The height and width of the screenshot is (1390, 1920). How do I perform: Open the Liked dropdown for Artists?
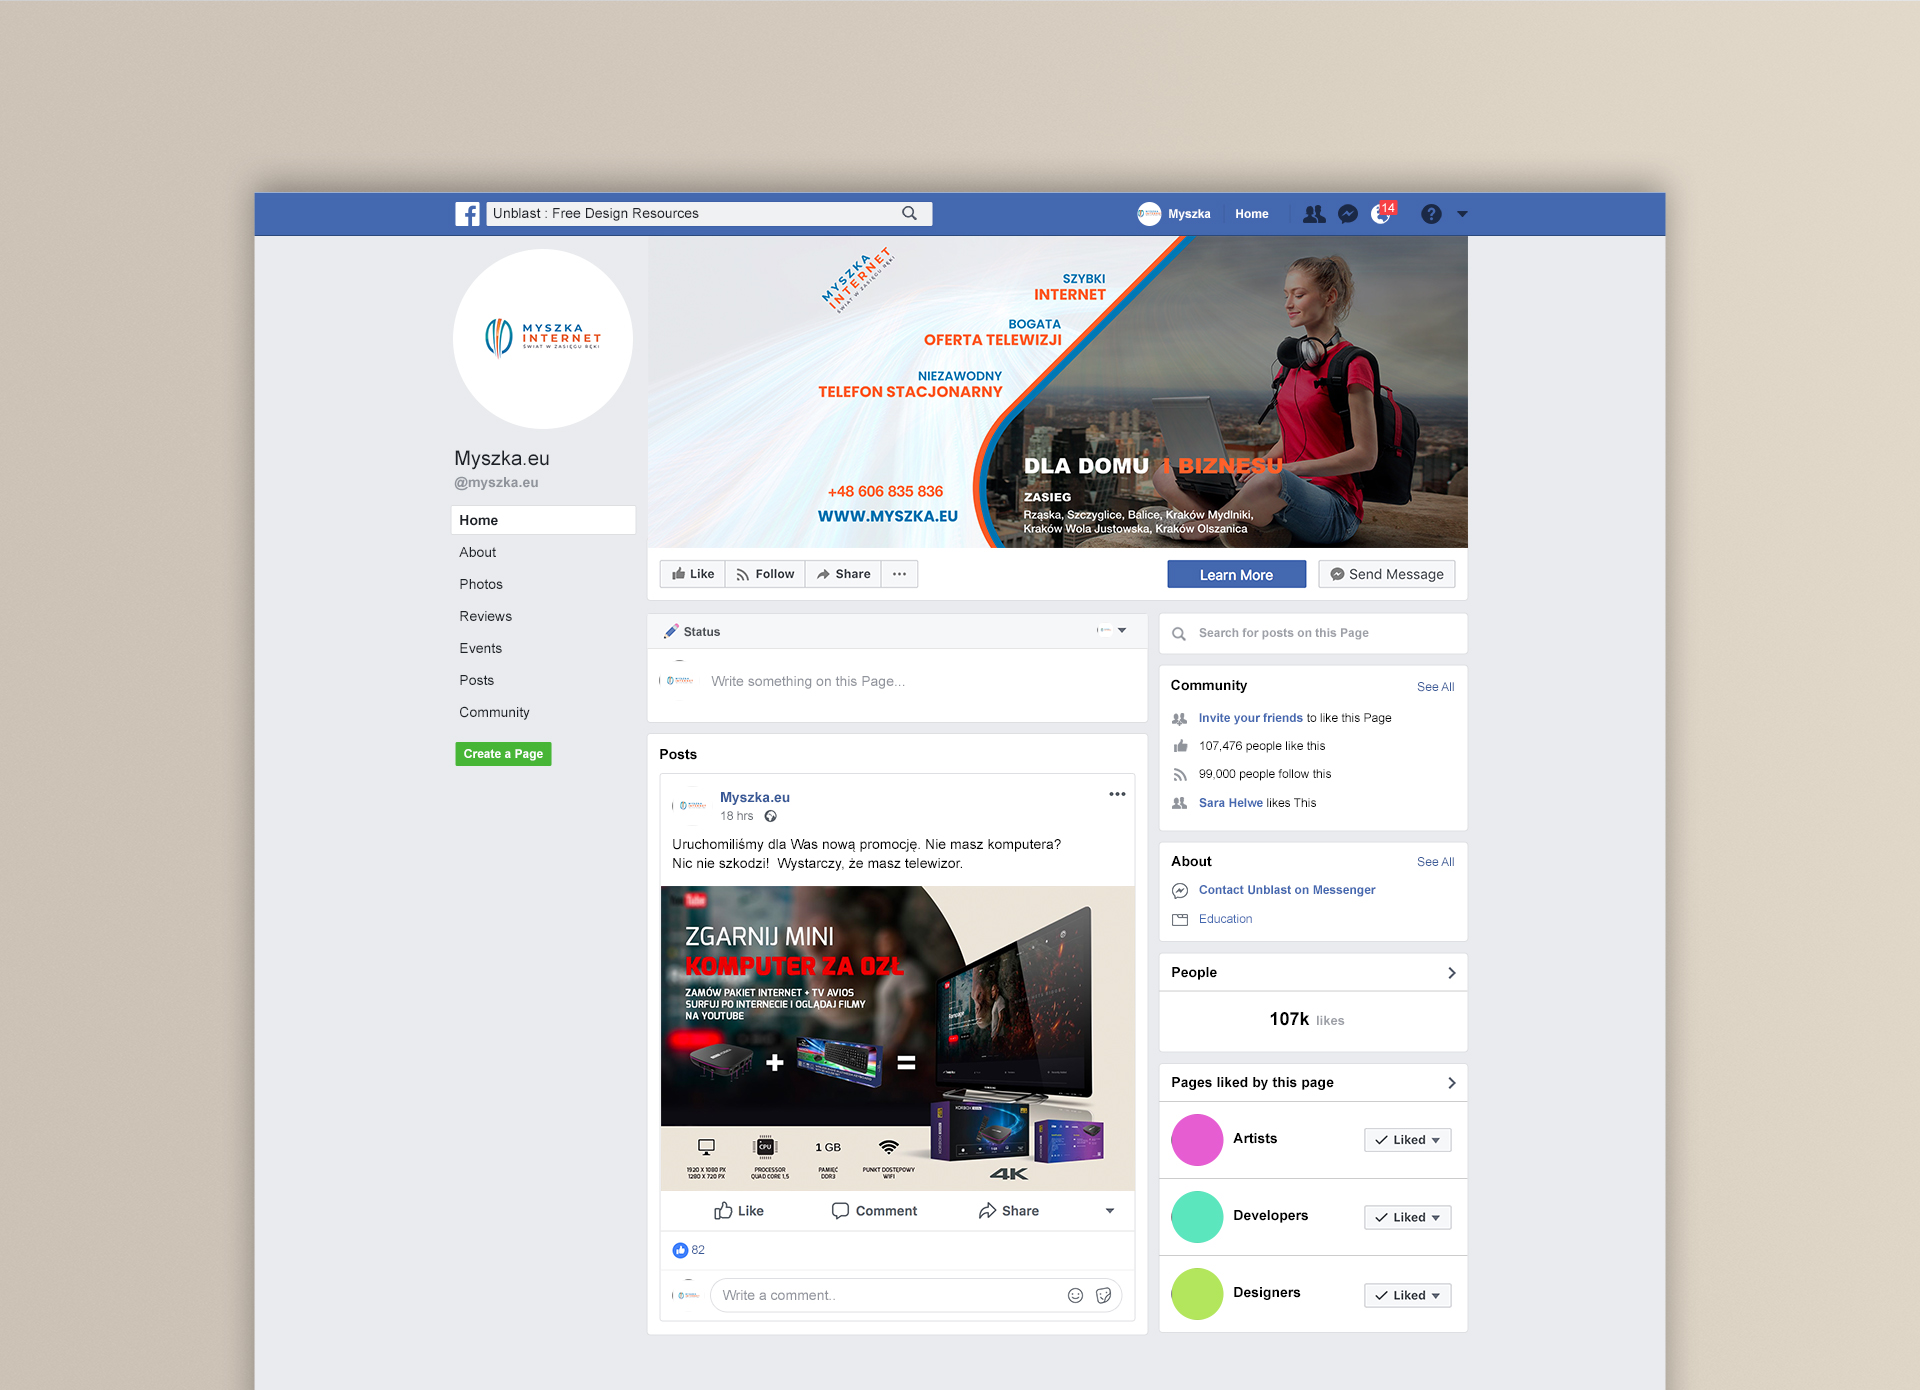point(1407,1140)
